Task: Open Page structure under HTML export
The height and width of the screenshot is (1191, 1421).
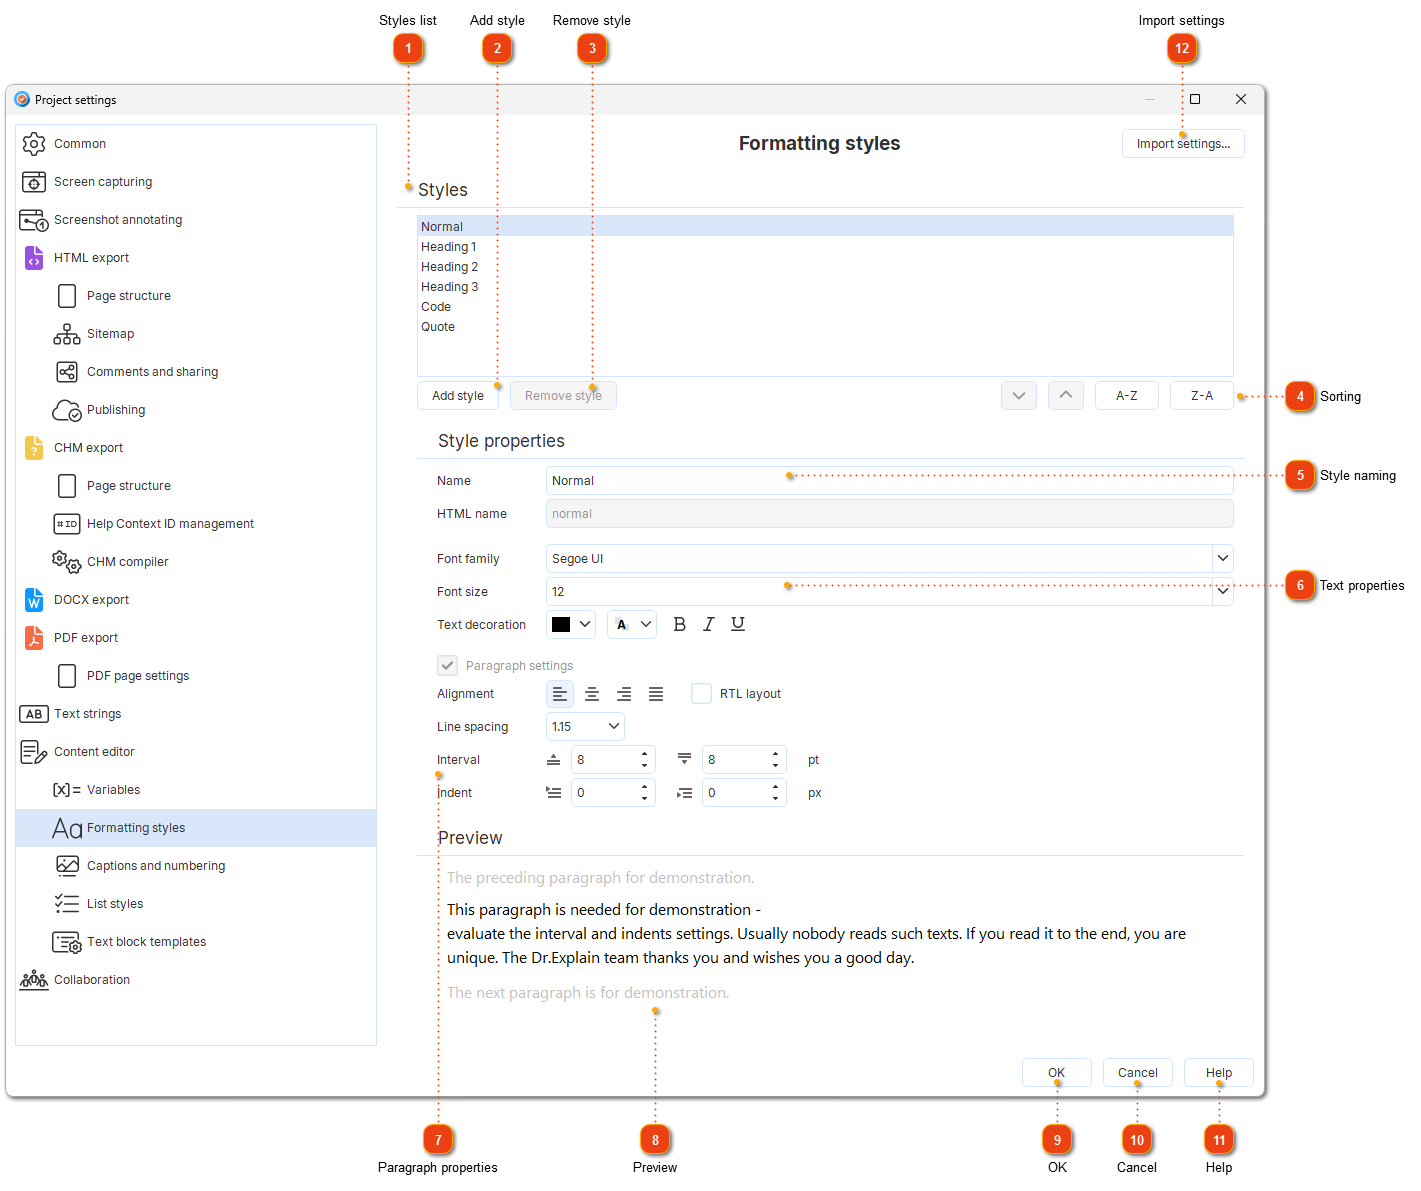Action: [x=196, y=296]
